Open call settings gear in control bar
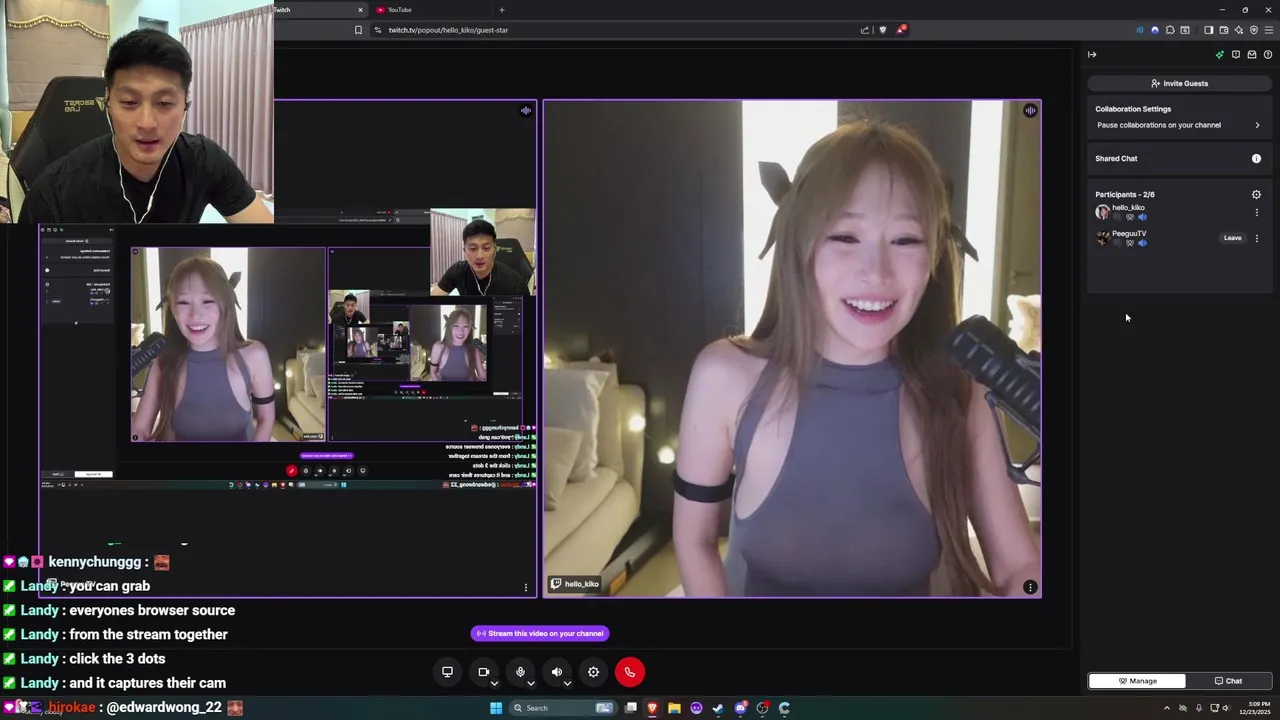 [x=593, y=672]
